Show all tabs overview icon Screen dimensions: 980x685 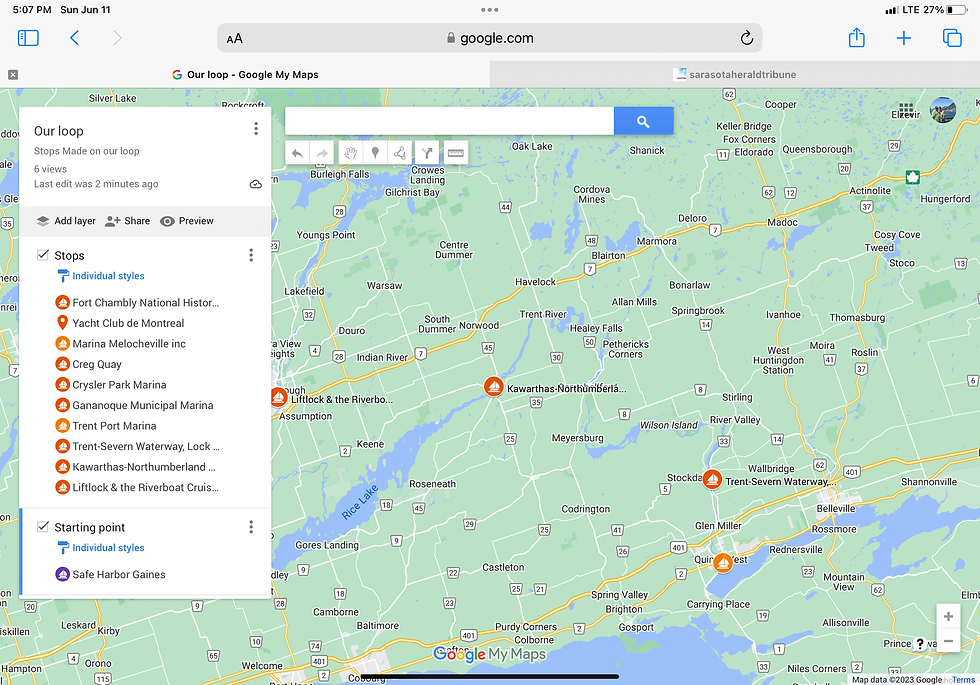pos(952,38)
